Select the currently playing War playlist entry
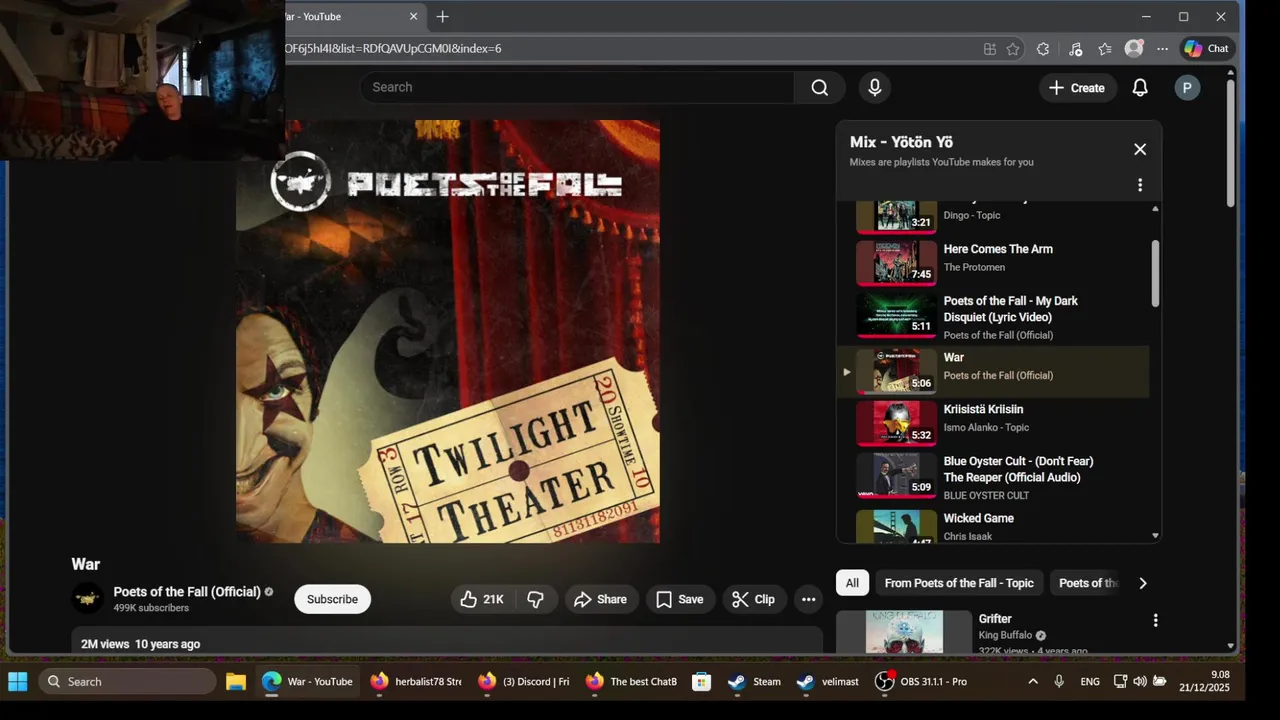This screenshot has width=1280, height=720. click(994, 371)
